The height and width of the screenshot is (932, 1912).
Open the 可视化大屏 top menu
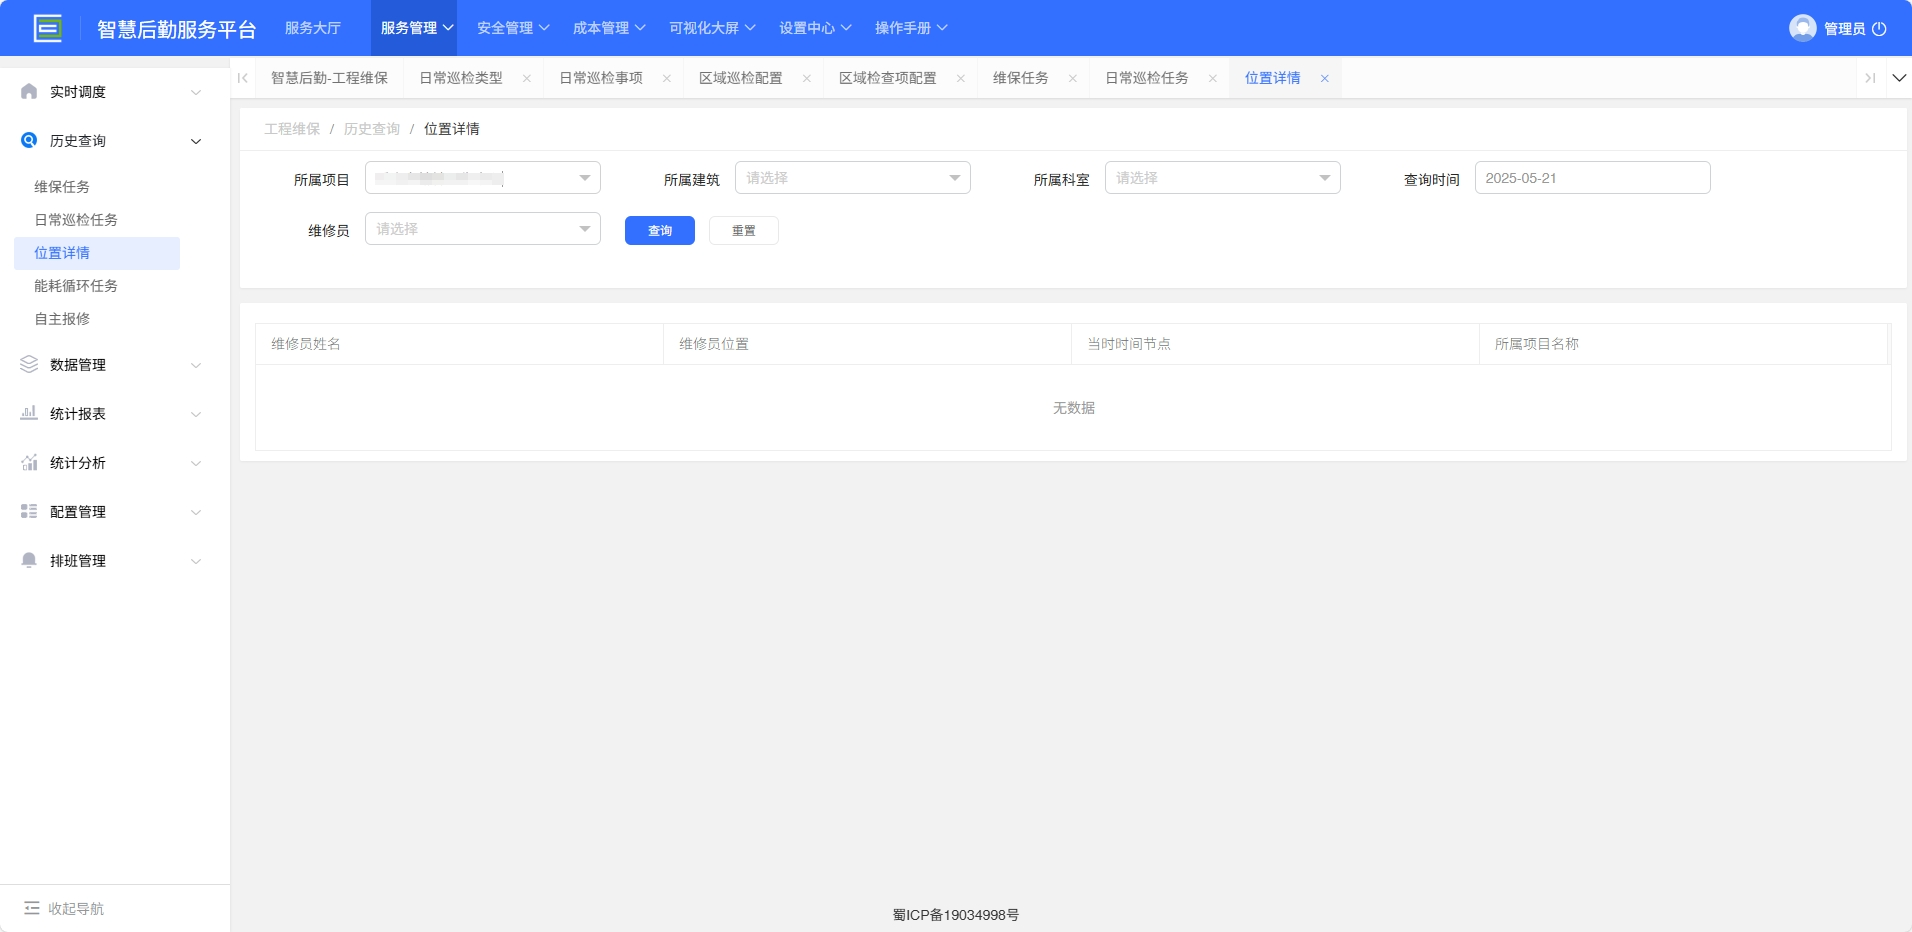(712, 28)
